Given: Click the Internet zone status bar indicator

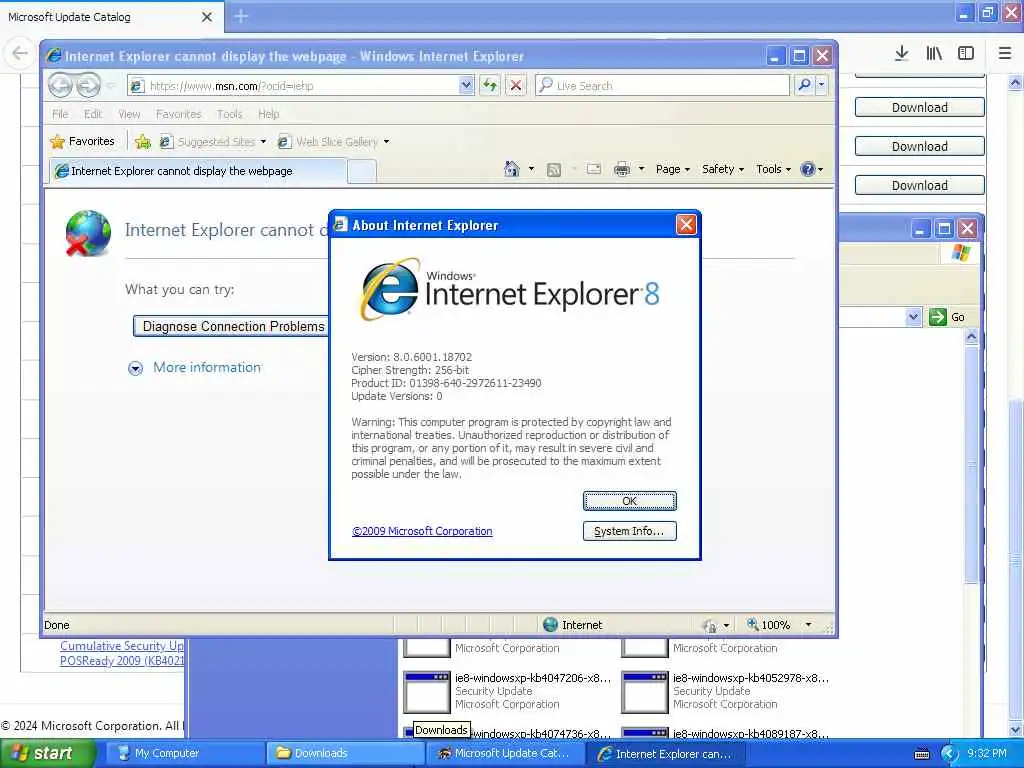Looking at the screenshot, I should pyautogui.click(x=573, y=625).
